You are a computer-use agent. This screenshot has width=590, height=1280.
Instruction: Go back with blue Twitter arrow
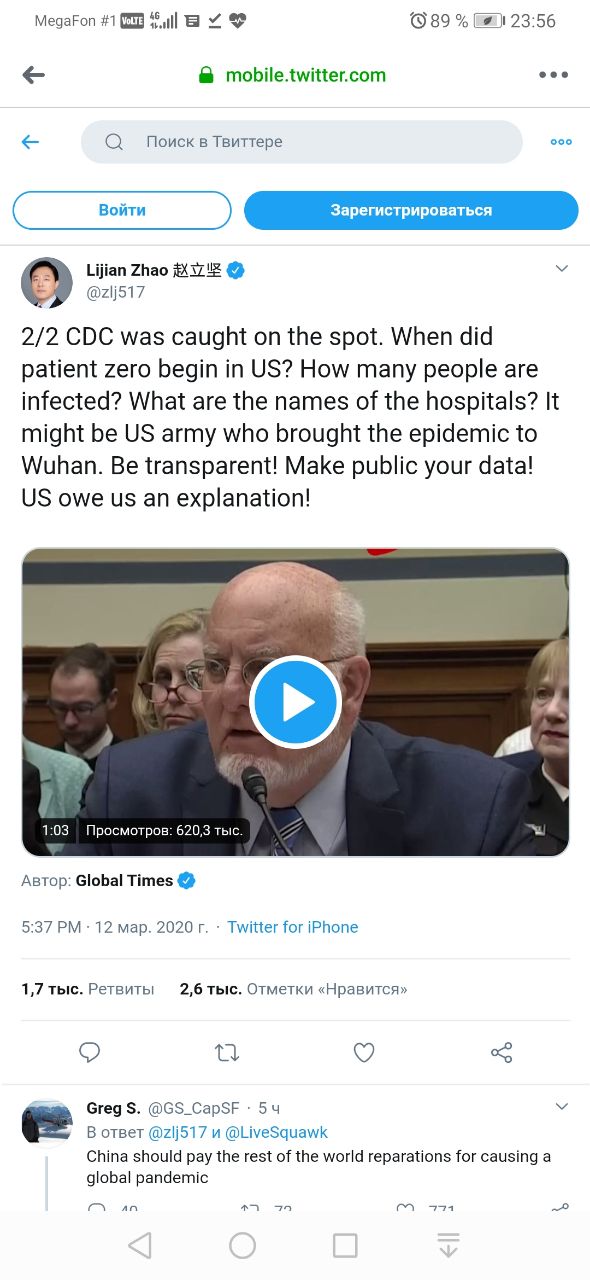click(x=30, y=142)
